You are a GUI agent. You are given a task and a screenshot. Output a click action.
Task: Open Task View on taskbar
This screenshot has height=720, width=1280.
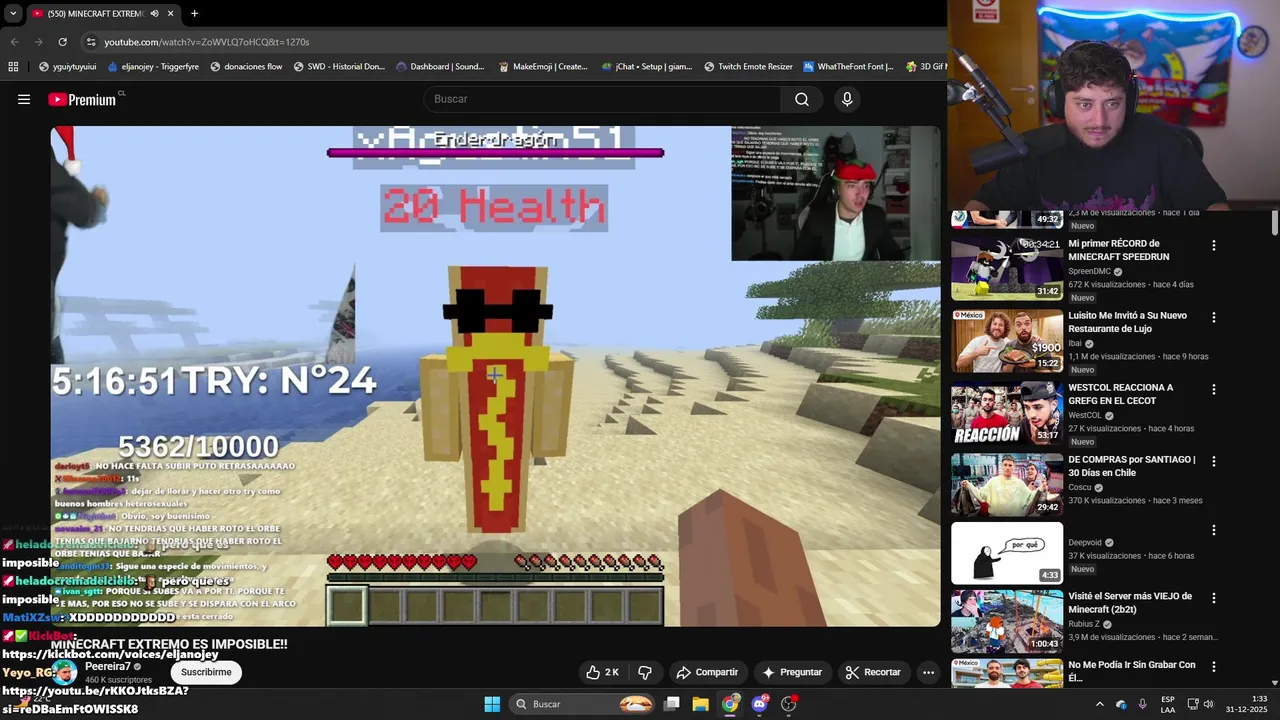672,704
